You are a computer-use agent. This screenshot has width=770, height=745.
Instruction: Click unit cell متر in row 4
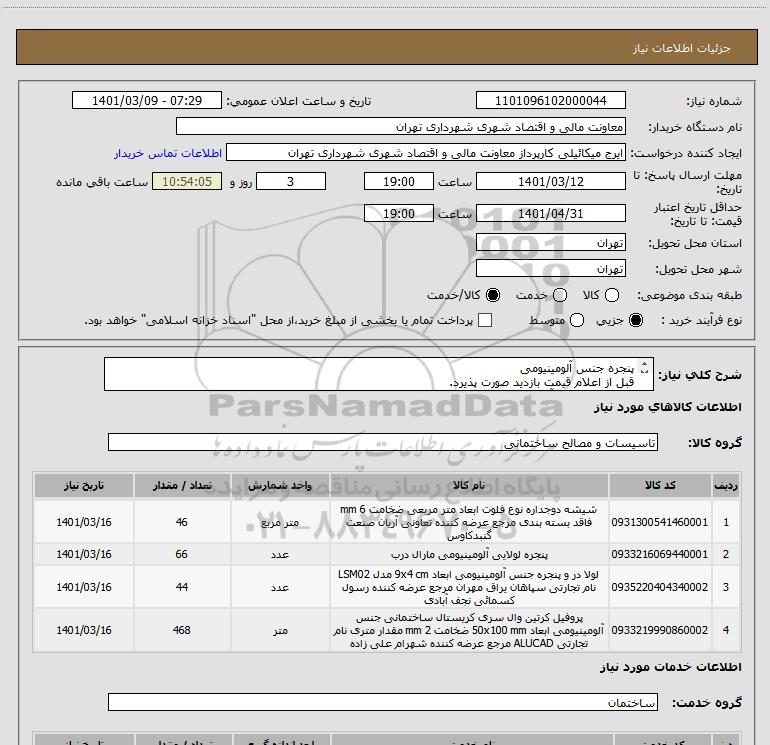point(280,630)
